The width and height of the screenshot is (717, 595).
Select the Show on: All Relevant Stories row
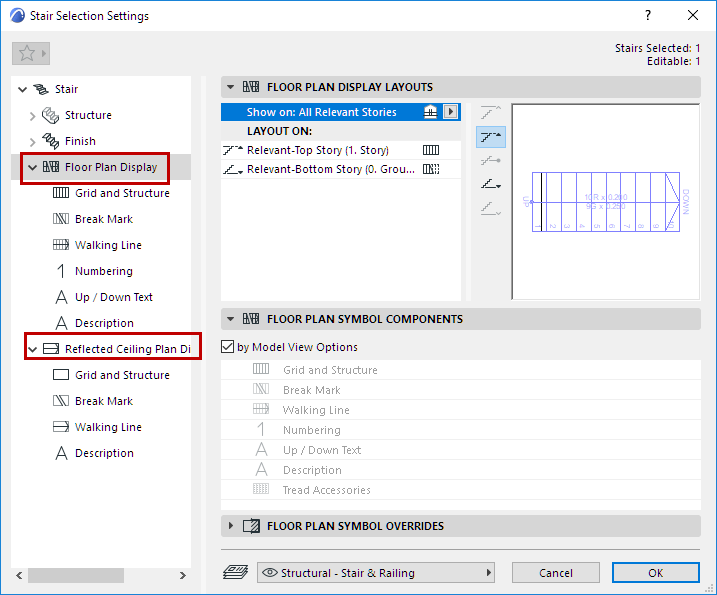tap(341, 112)
